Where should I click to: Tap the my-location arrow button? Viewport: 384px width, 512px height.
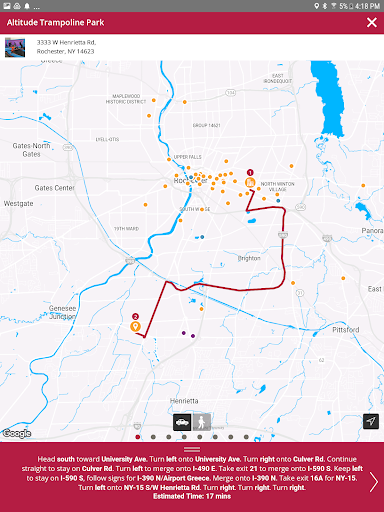pyautogui.click(x=371, y=421)
